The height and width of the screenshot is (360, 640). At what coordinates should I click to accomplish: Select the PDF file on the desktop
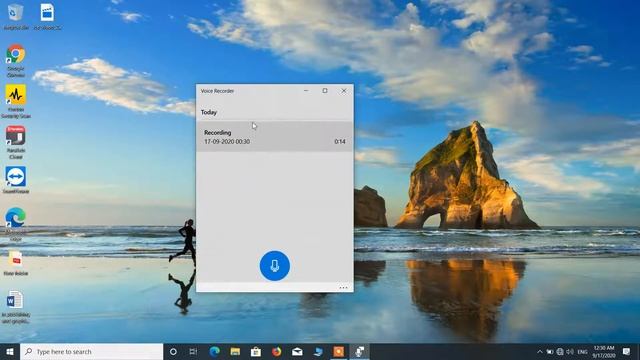click(16, 264)
